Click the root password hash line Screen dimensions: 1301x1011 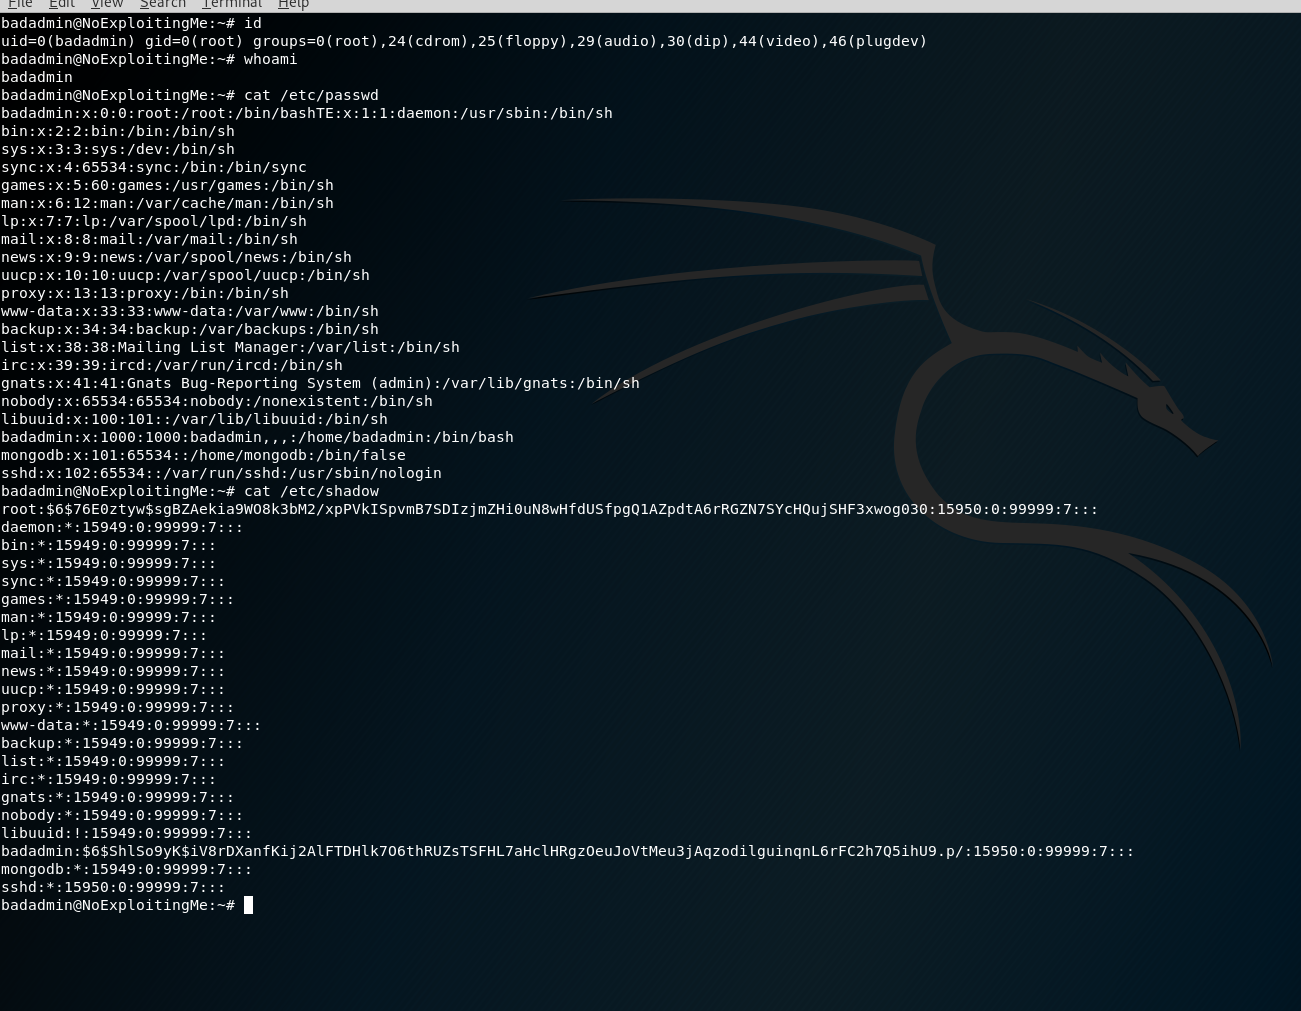point(549,509)
